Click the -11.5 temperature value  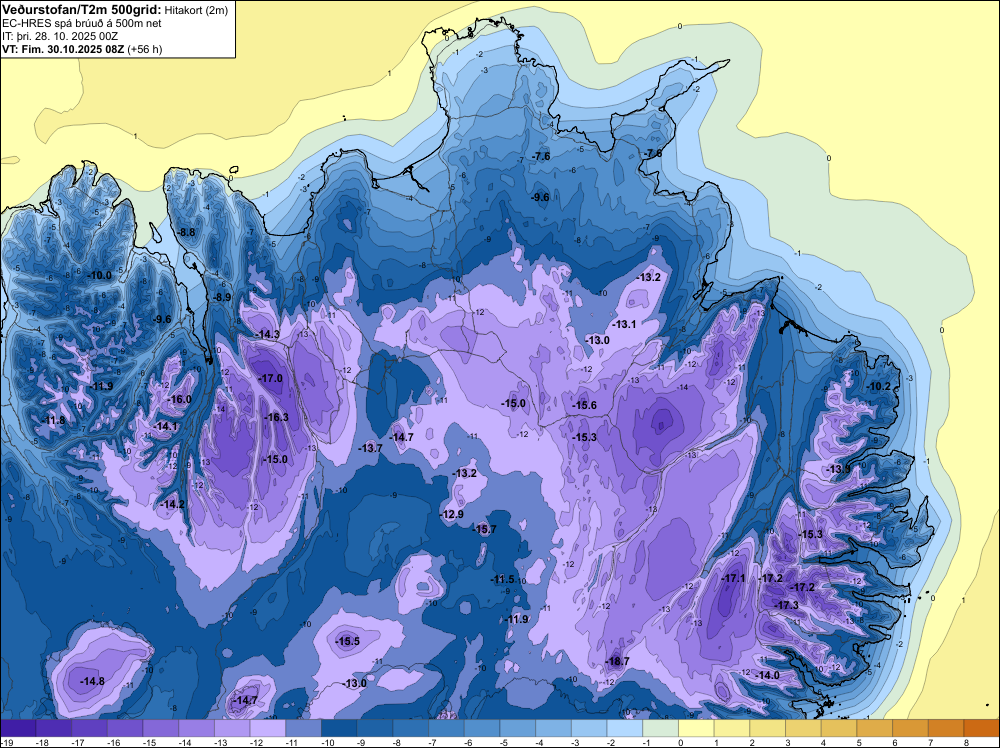503,579
